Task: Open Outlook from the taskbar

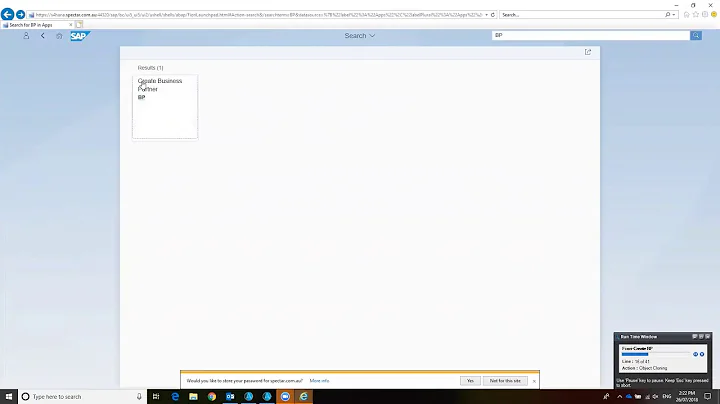Action: (230, 396)
